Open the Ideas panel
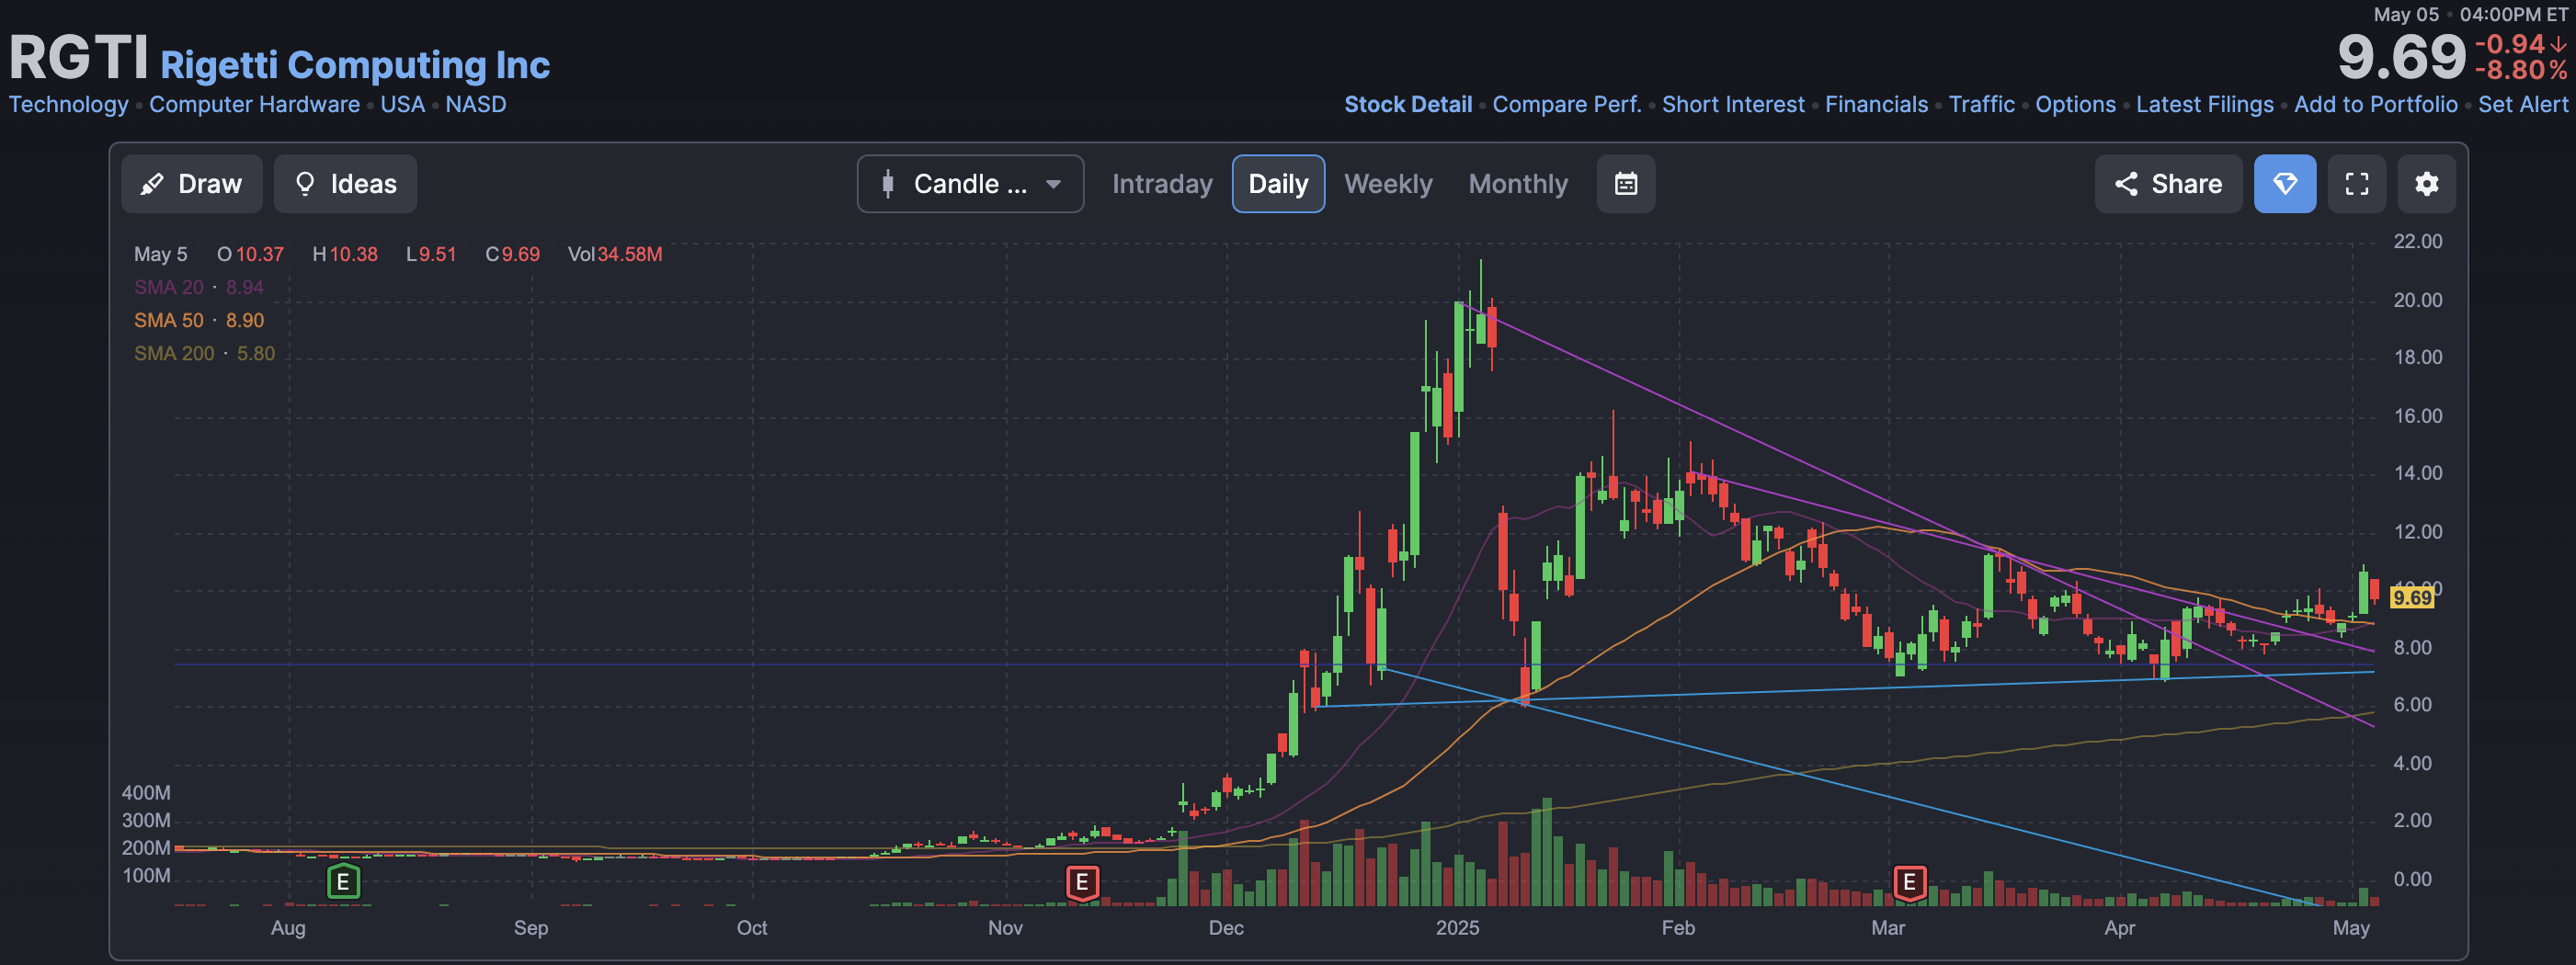2576x965 pixels. coord(345,184)
